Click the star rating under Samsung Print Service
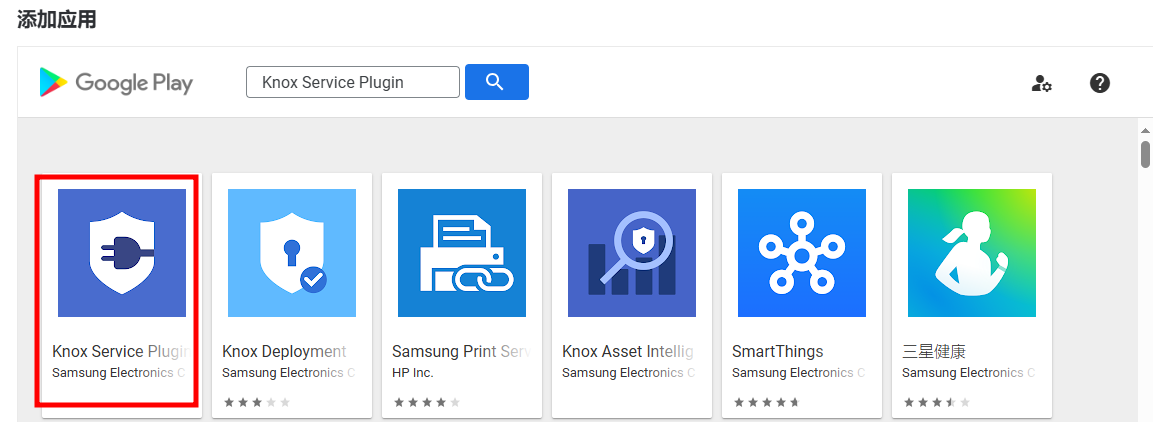Image resolution: width=1153 pixels, height=422 pixels. pos(426,402)
